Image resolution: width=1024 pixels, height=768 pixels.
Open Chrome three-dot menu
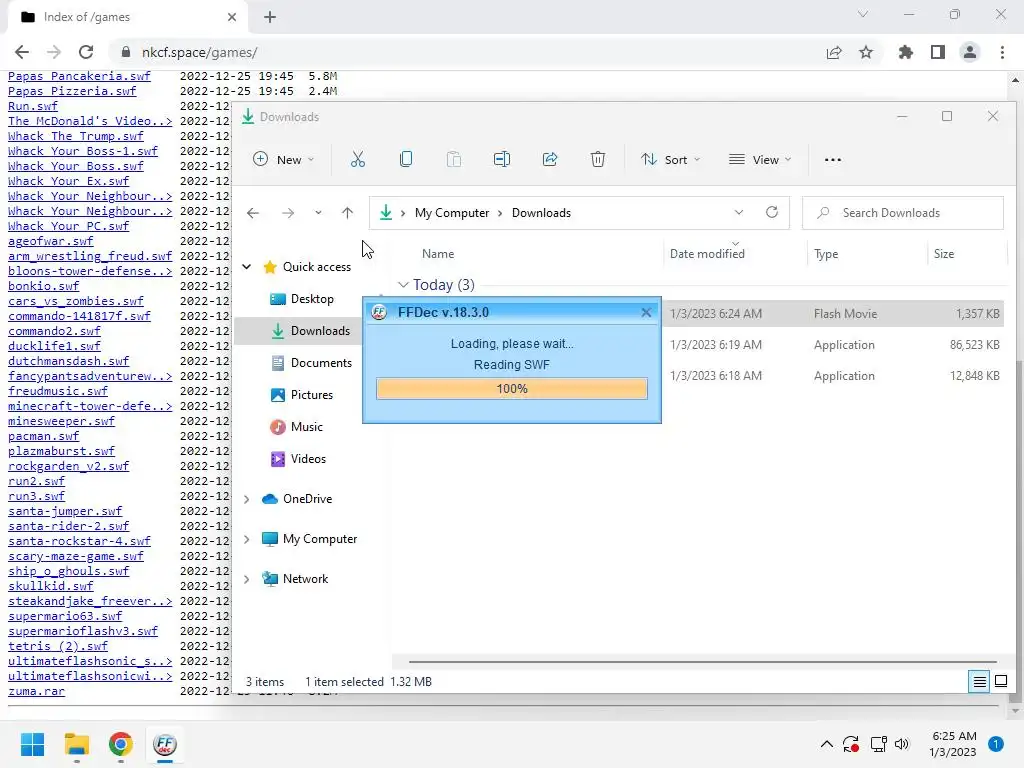[x=1002, y=52]
